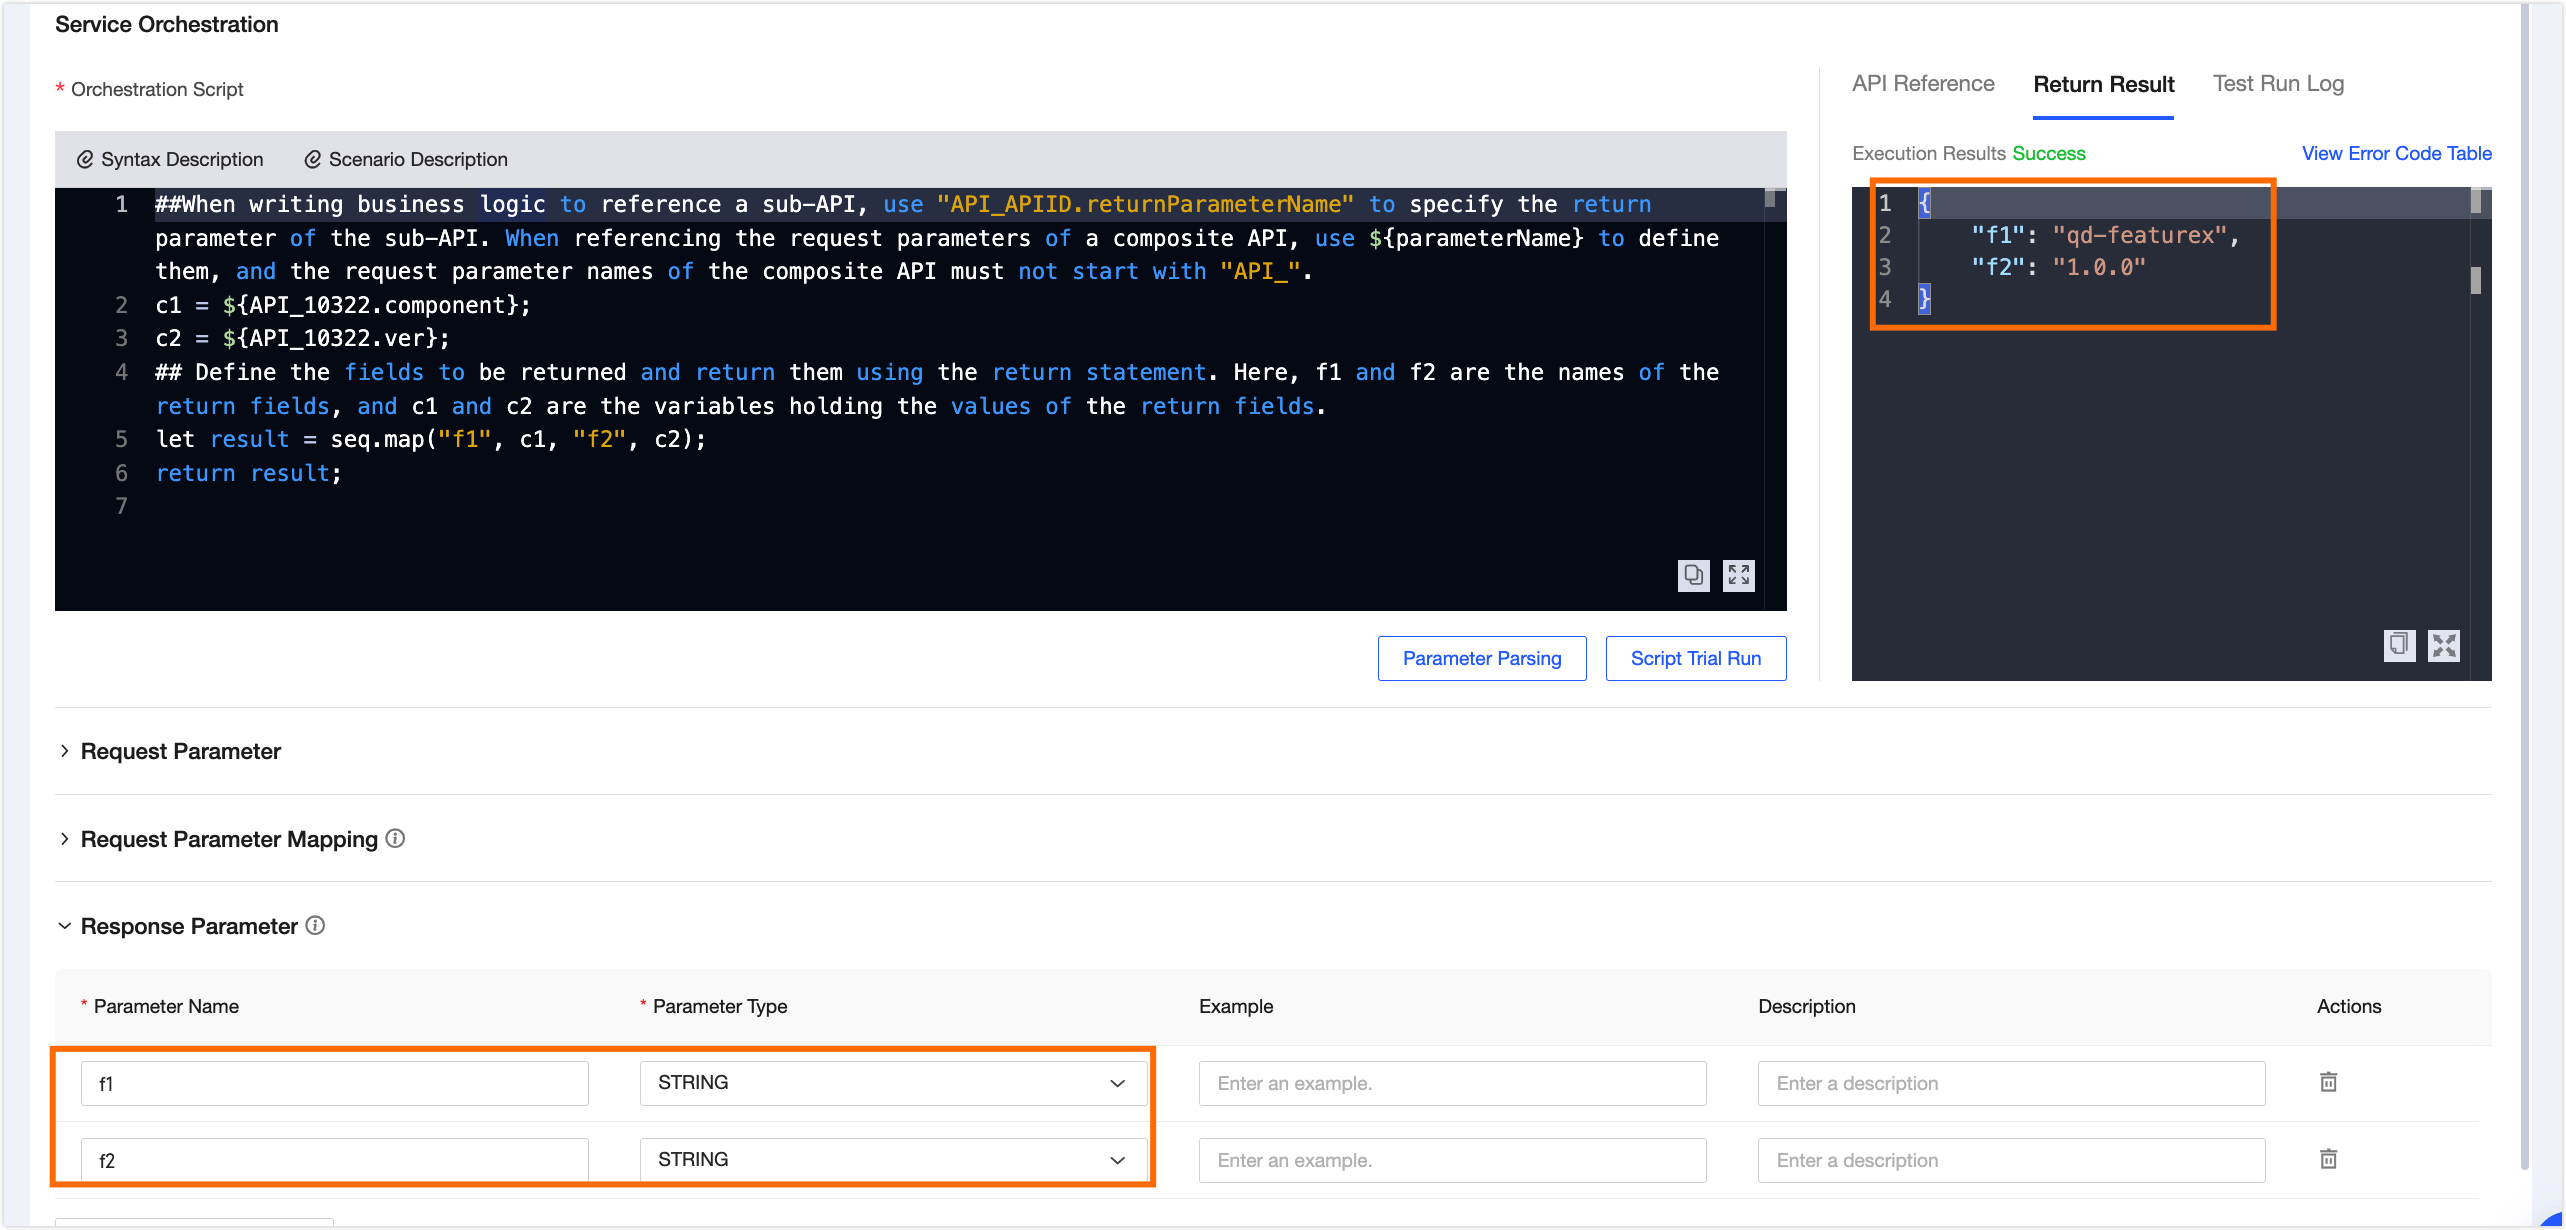The width and height of the screenshot is (2566, 1230).
Task: Copy the return result JSON
Action: point(2398,645)
